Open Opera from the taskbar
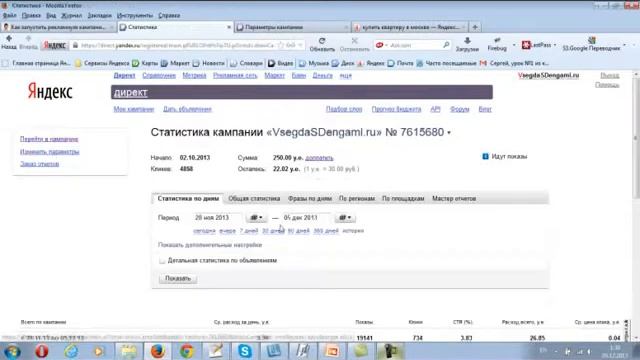Viewport: 640px width, 360px height. 42,351
